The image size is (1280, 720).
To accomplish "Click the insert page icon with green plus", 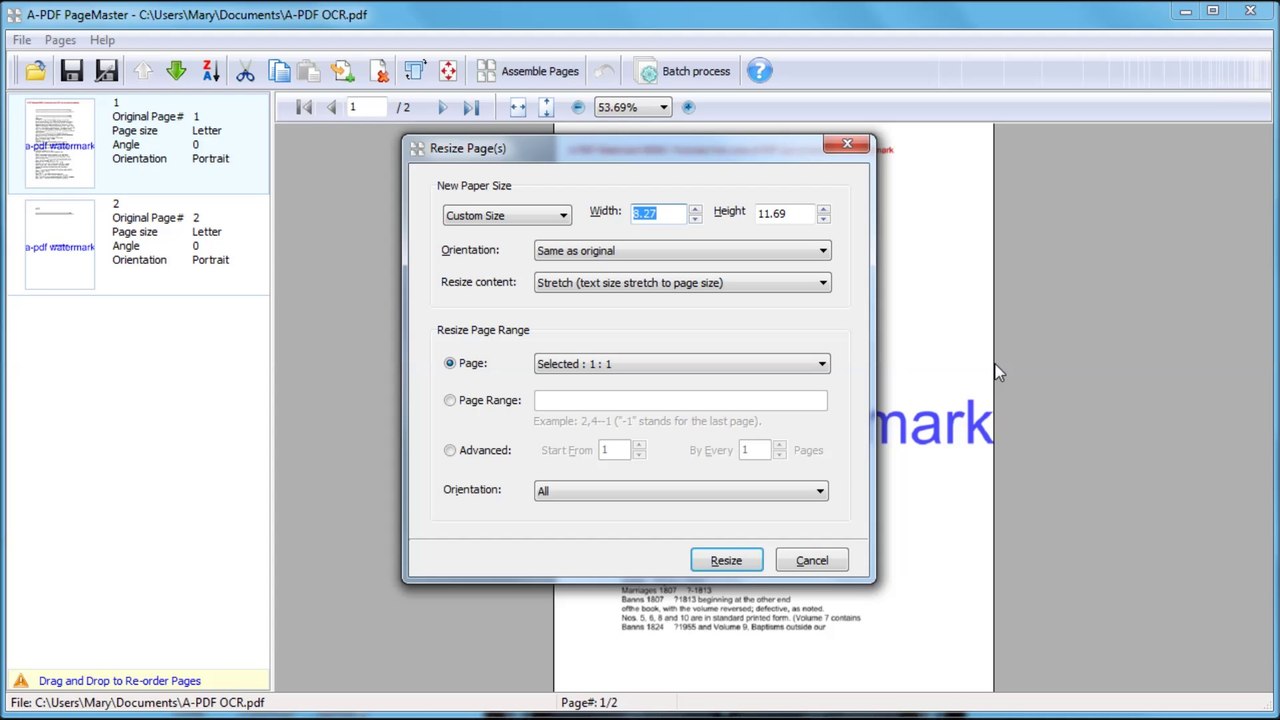I will pos(343,71).
